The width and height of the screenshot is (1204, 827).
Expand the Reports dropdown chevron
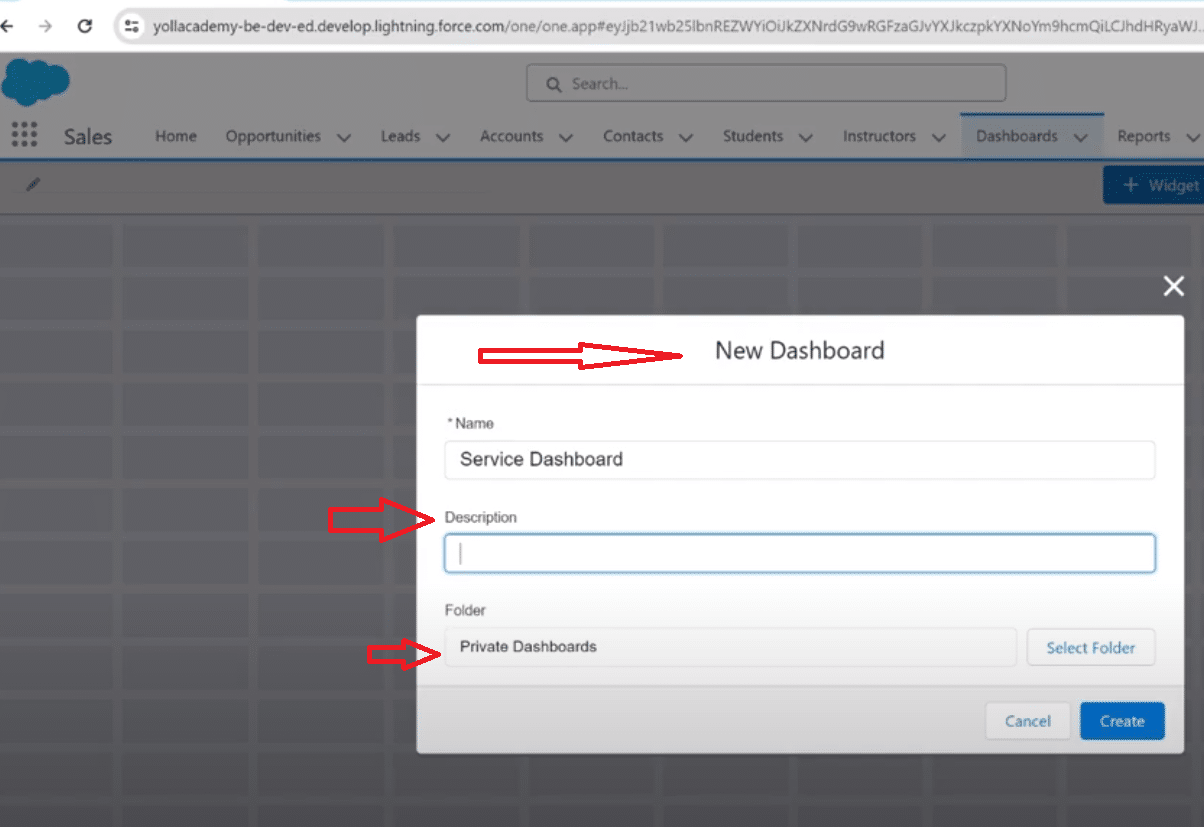[x=1192, y=138]
